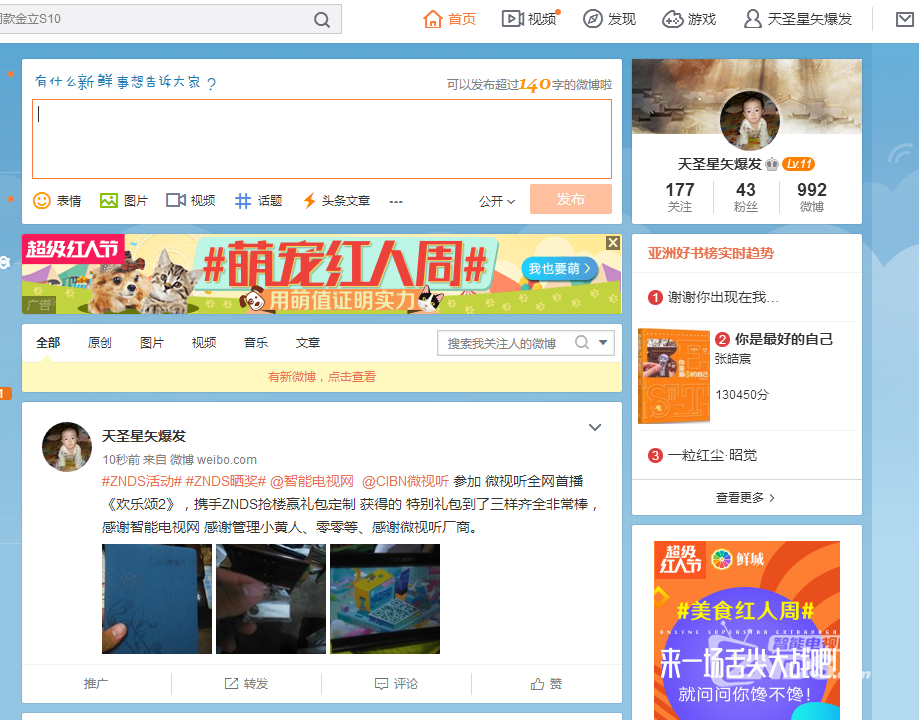Select the 文章 feed tab
This screenshot has height=720, width=919.
[308, 342]
